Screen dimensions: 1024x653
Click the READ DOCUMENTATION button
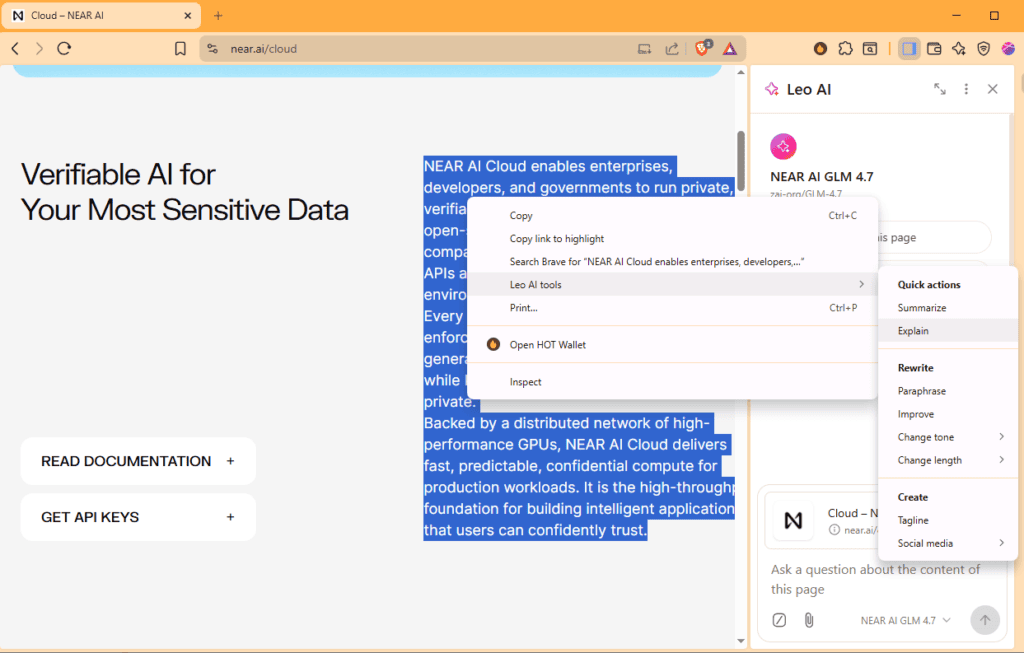point(137,461)
